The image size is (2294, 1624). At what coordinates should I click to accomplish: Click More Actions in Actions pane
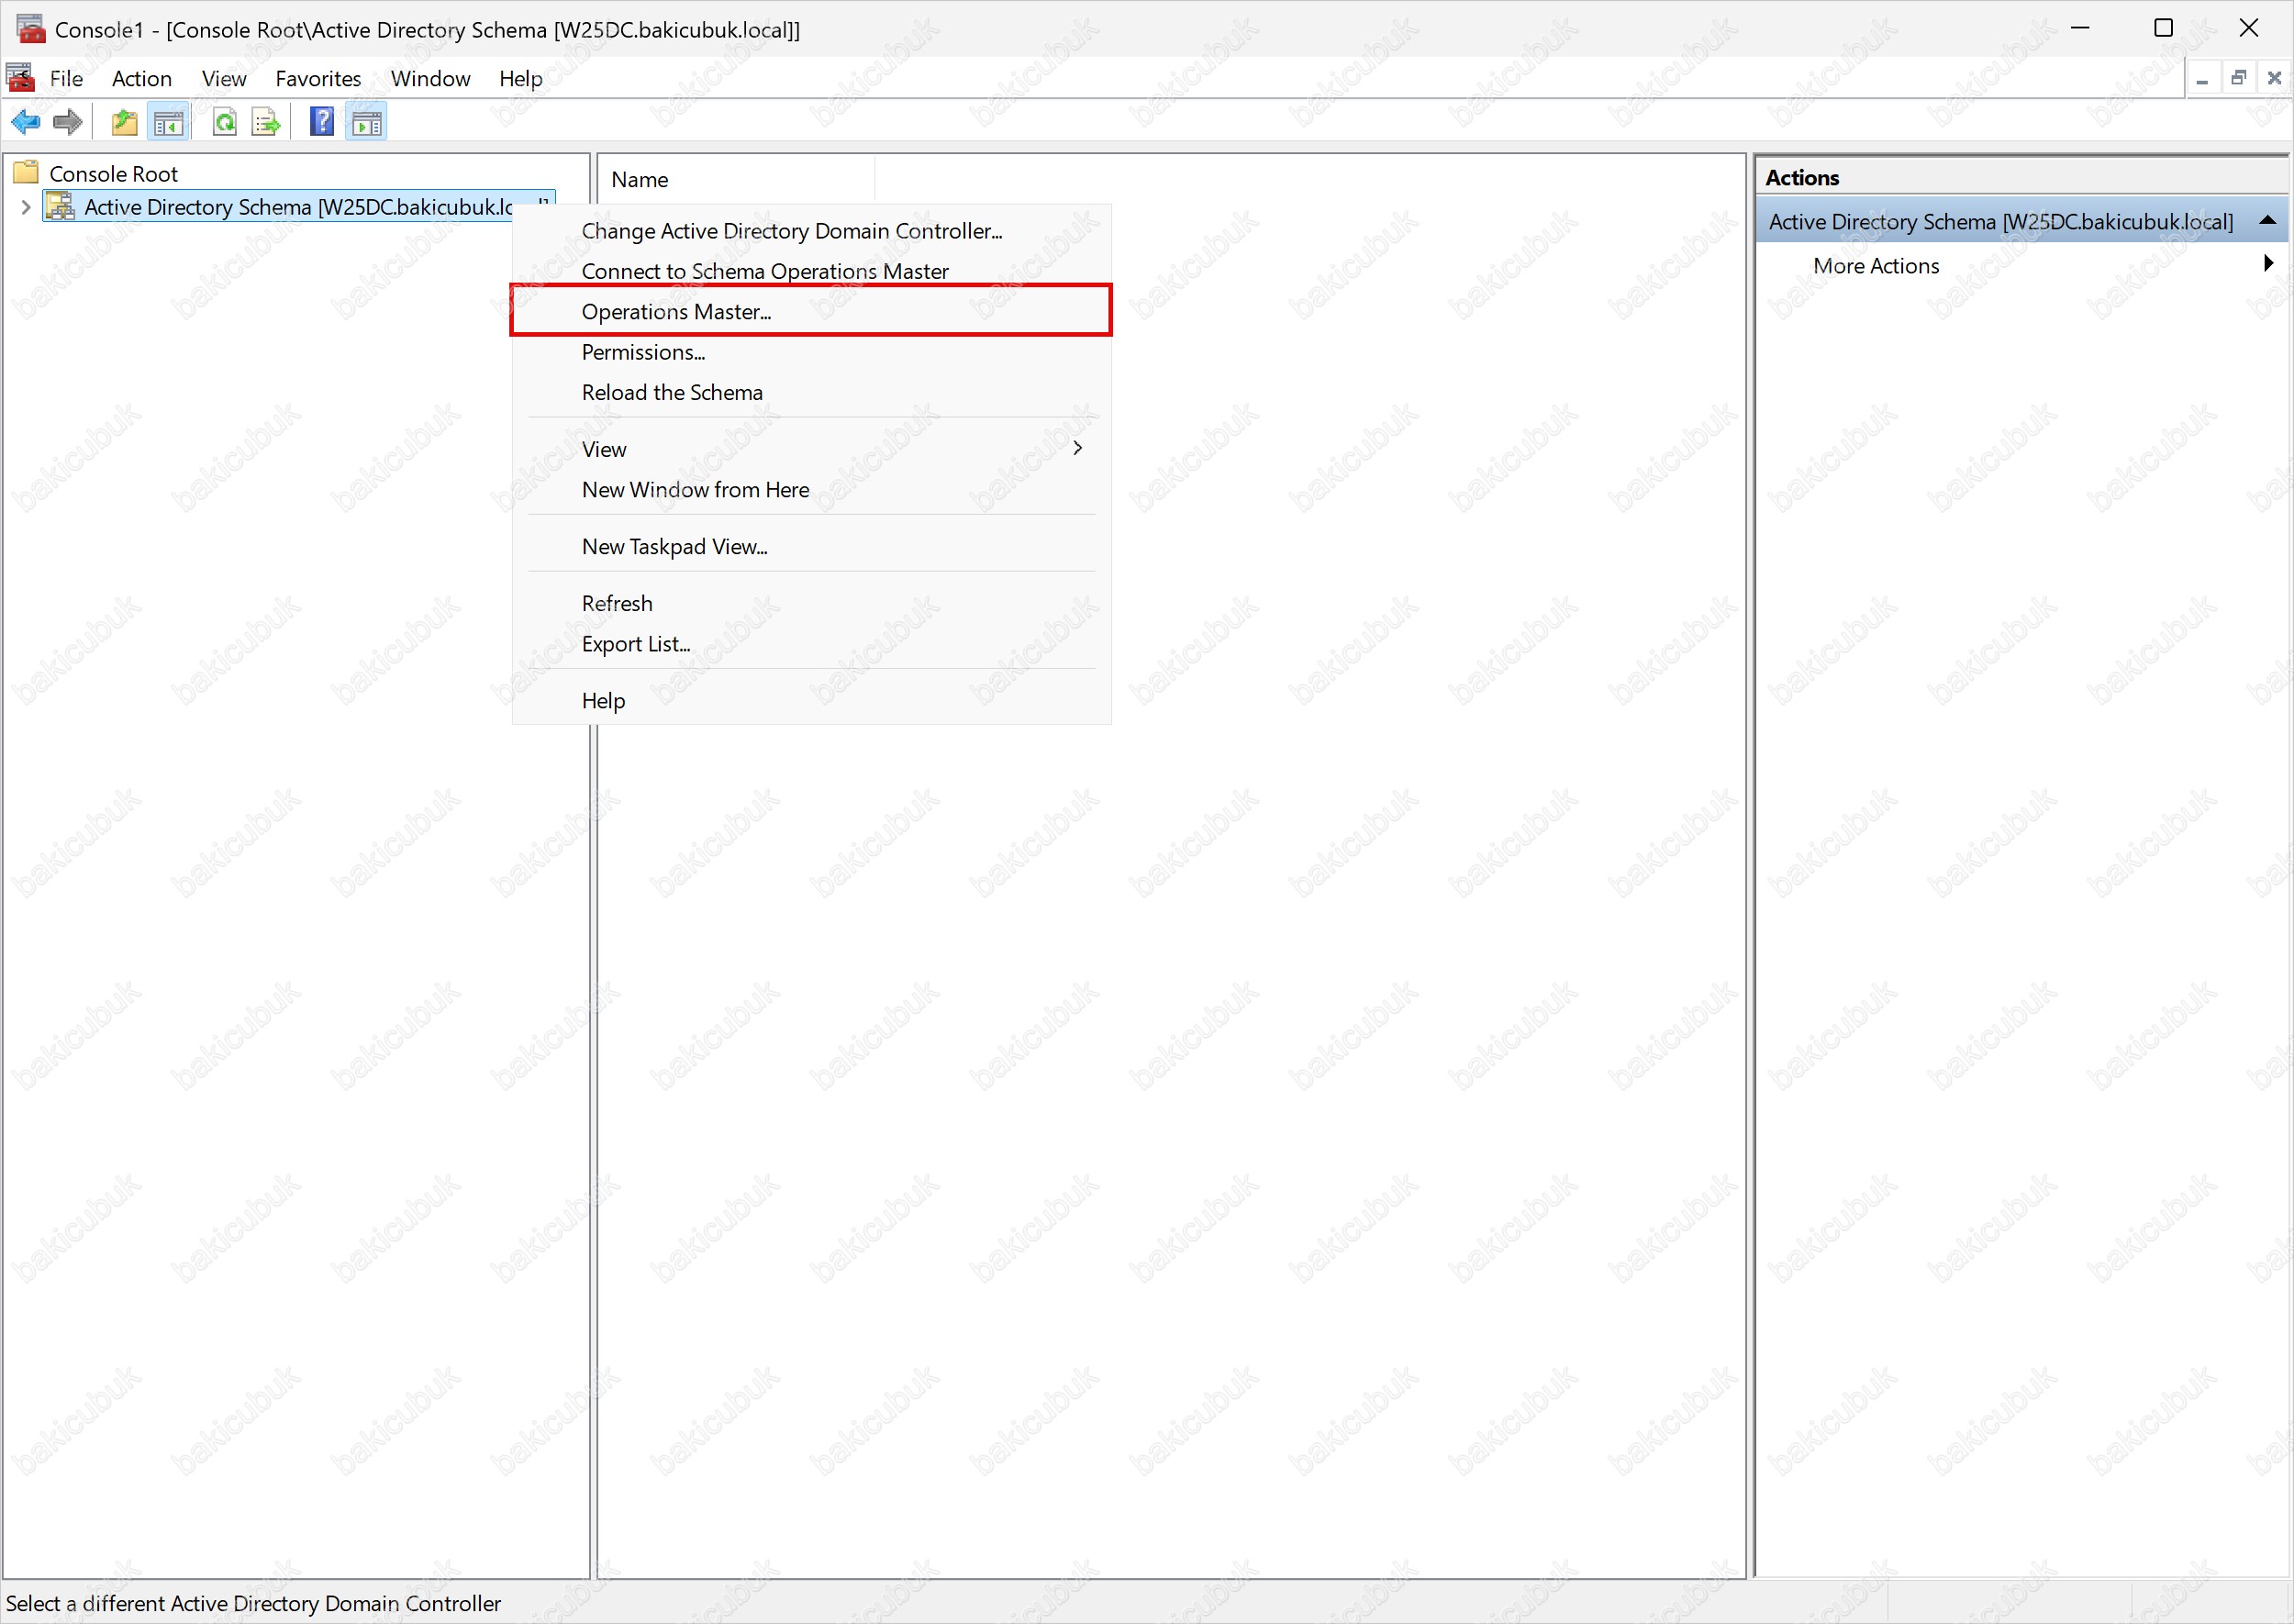1876,265
